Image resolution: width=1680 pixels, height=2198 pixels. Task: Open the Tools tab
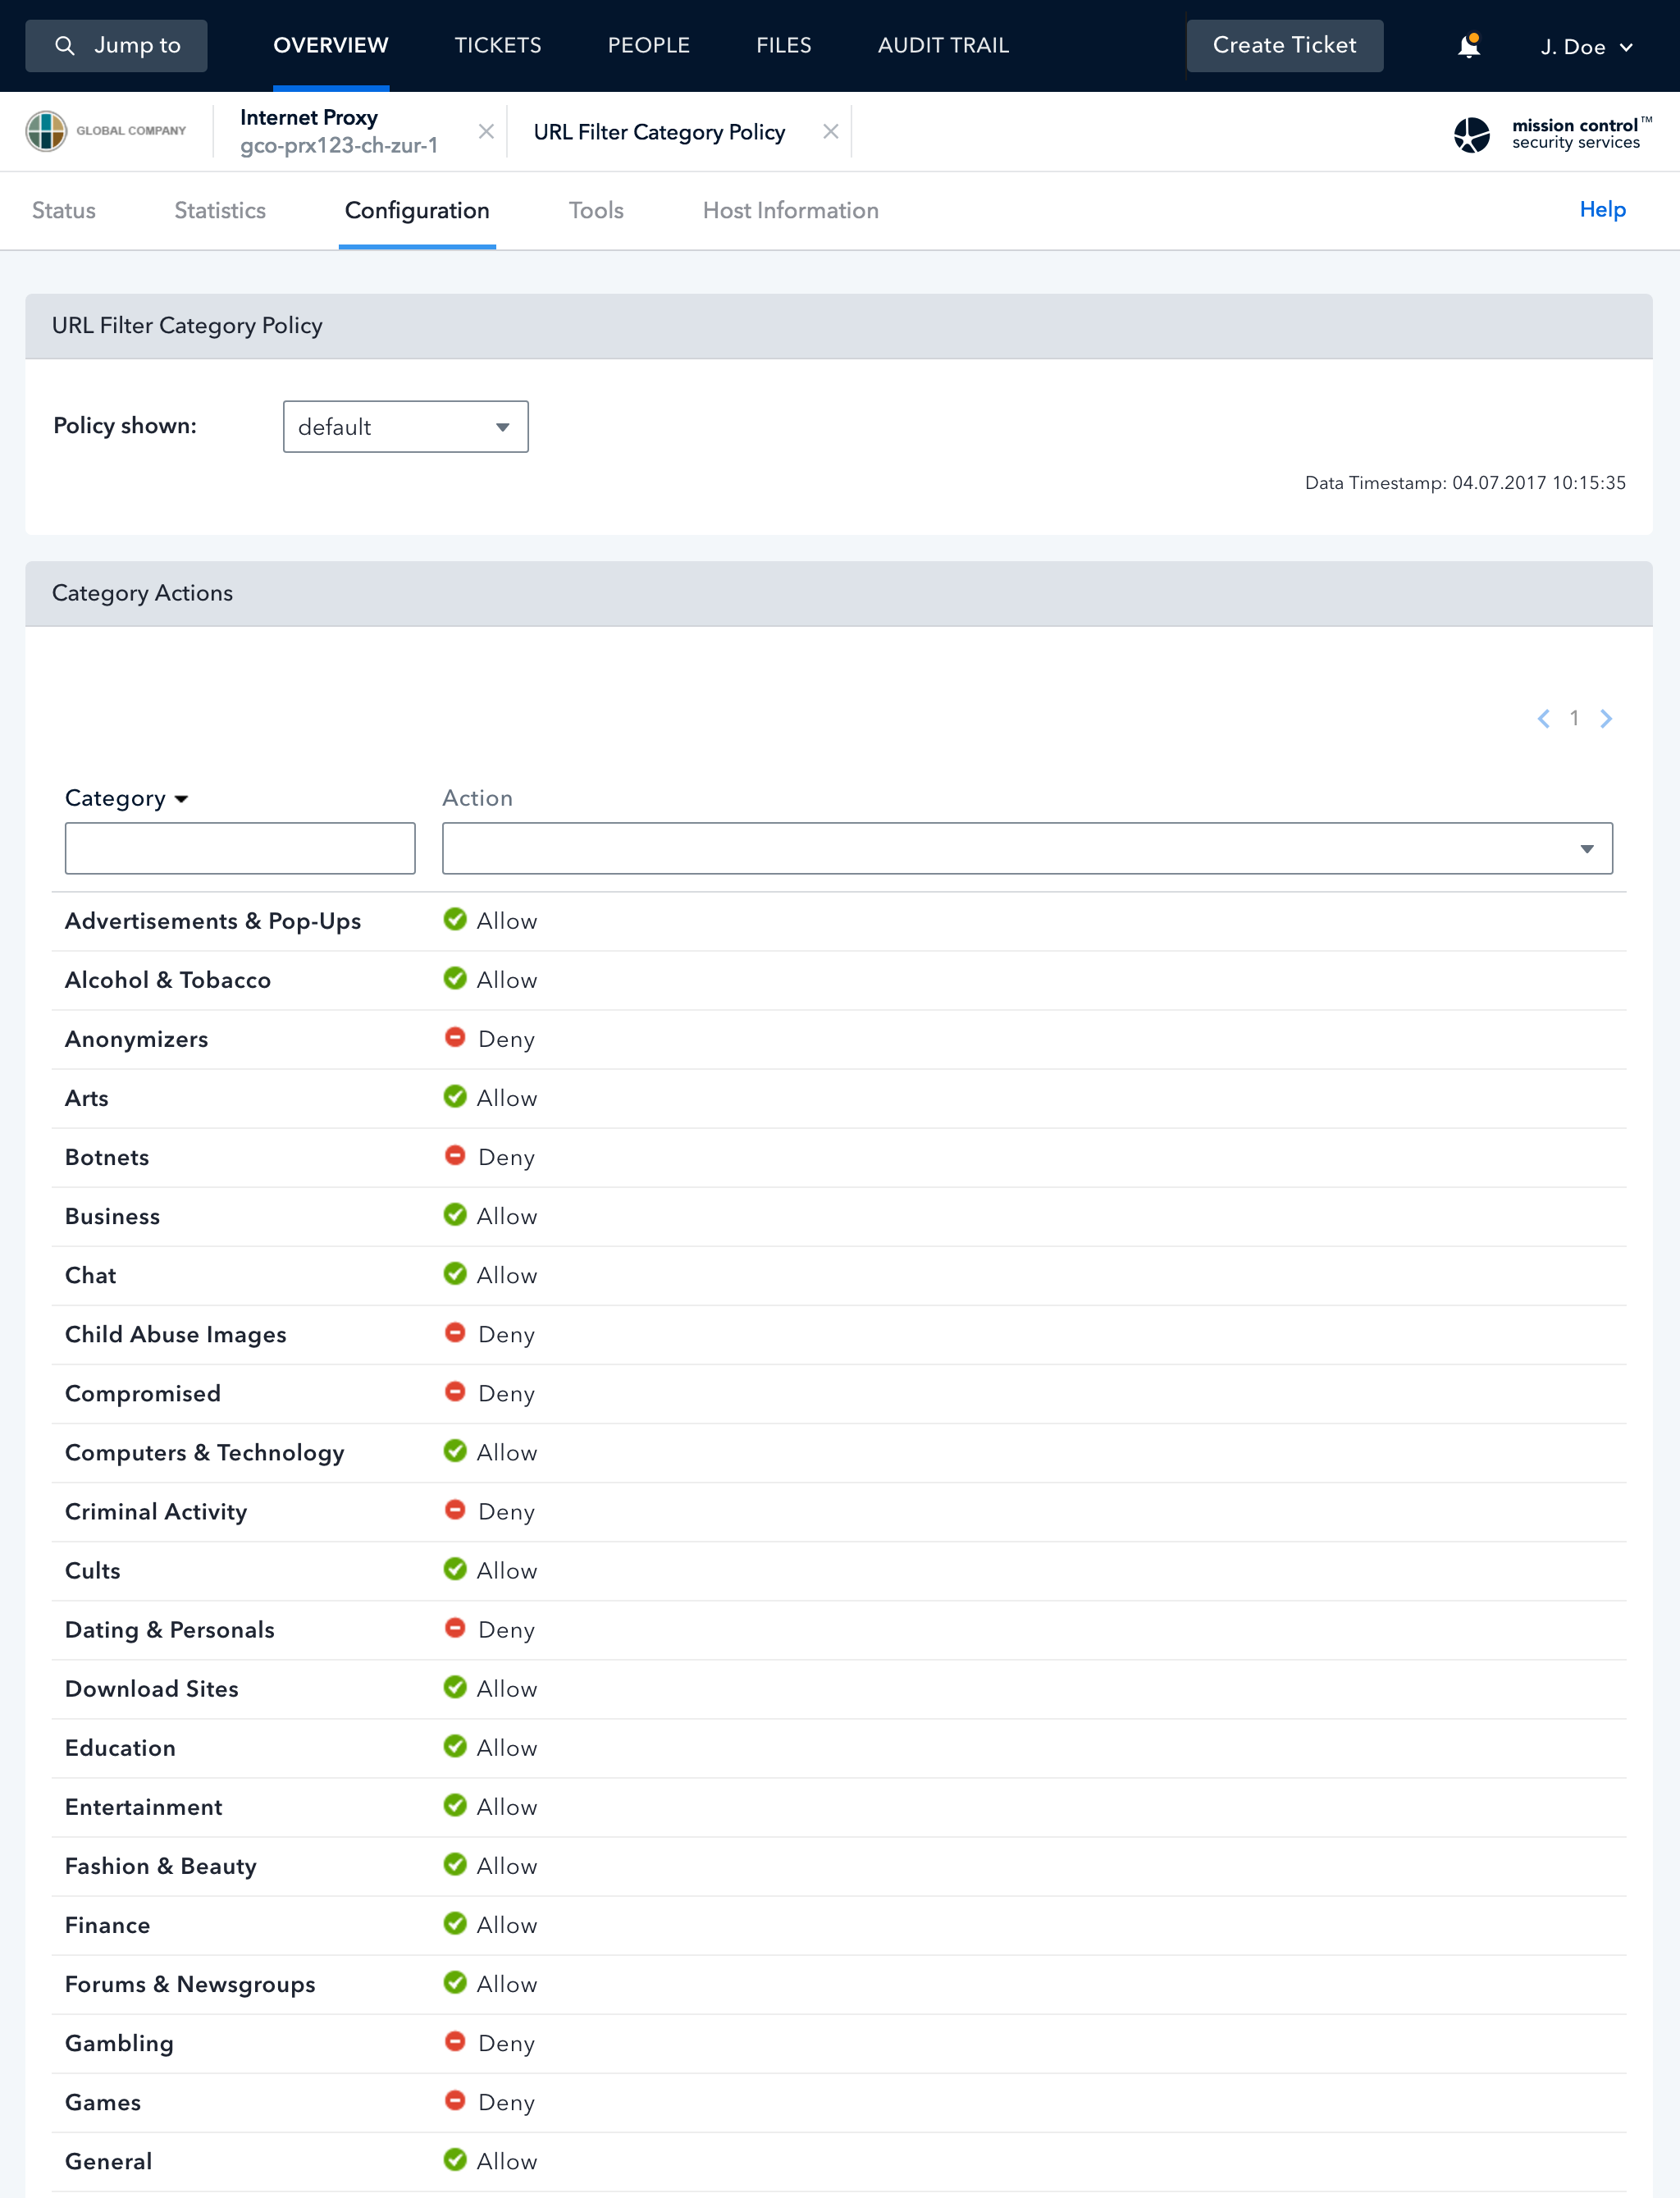click(x=596, y=210)
